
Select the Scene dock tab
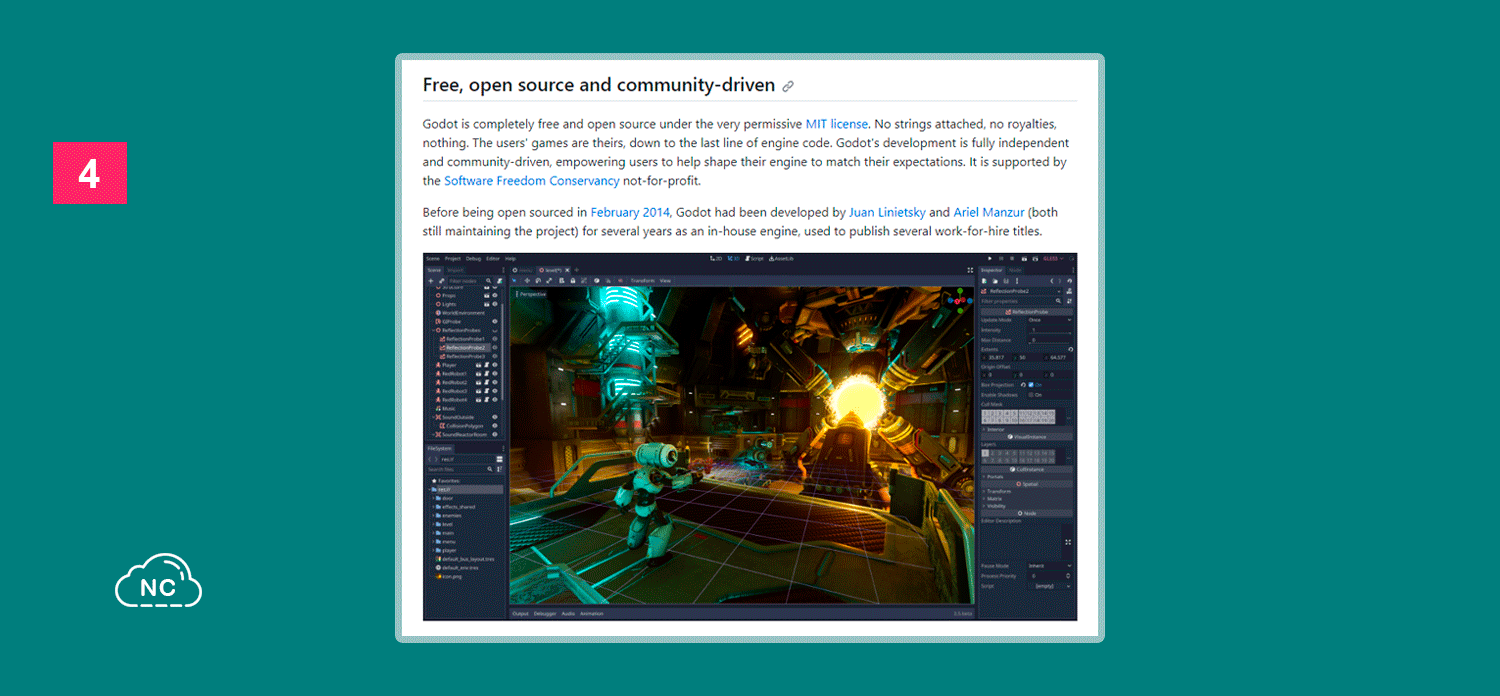coord(434,270)
